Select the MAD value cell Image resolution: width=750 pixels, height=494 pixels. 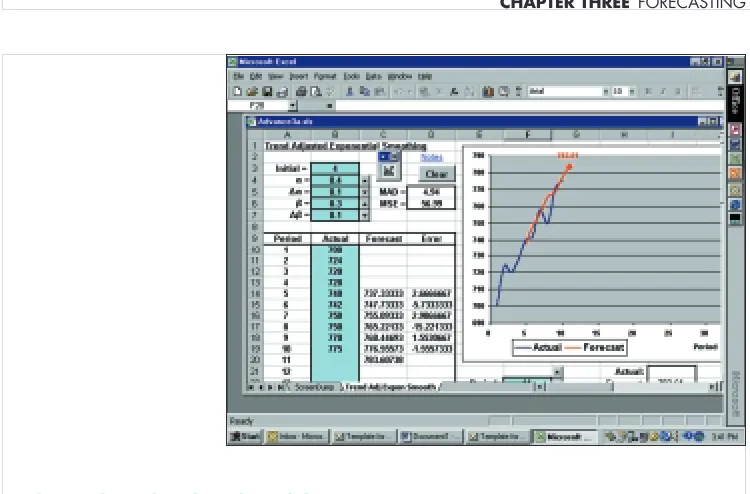point(431,192)
